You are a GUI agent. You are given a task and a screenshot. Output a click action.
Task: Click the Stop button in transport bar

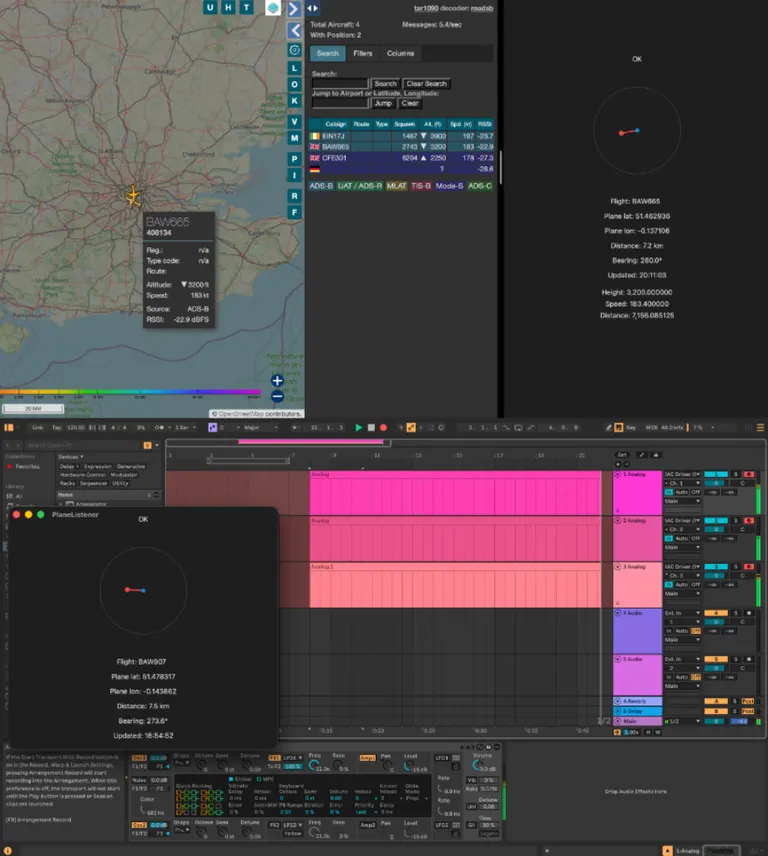tap(371, 427)
